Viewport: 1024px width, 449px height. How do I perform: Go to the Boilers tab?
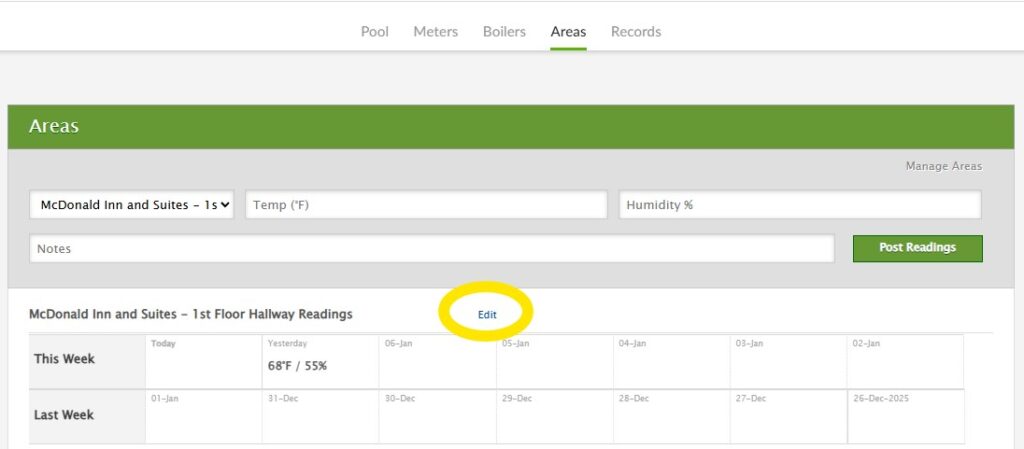504,32
